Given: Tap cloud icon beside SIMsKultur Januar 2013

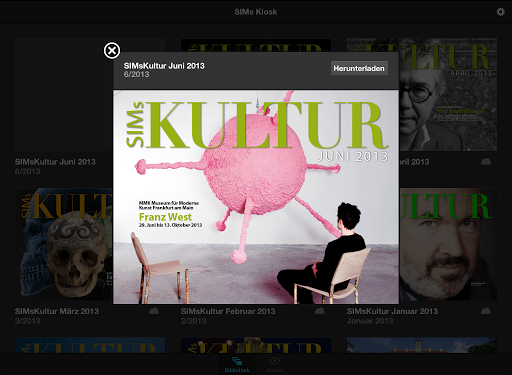Looking at the screenshot, I should click(486, 311).
